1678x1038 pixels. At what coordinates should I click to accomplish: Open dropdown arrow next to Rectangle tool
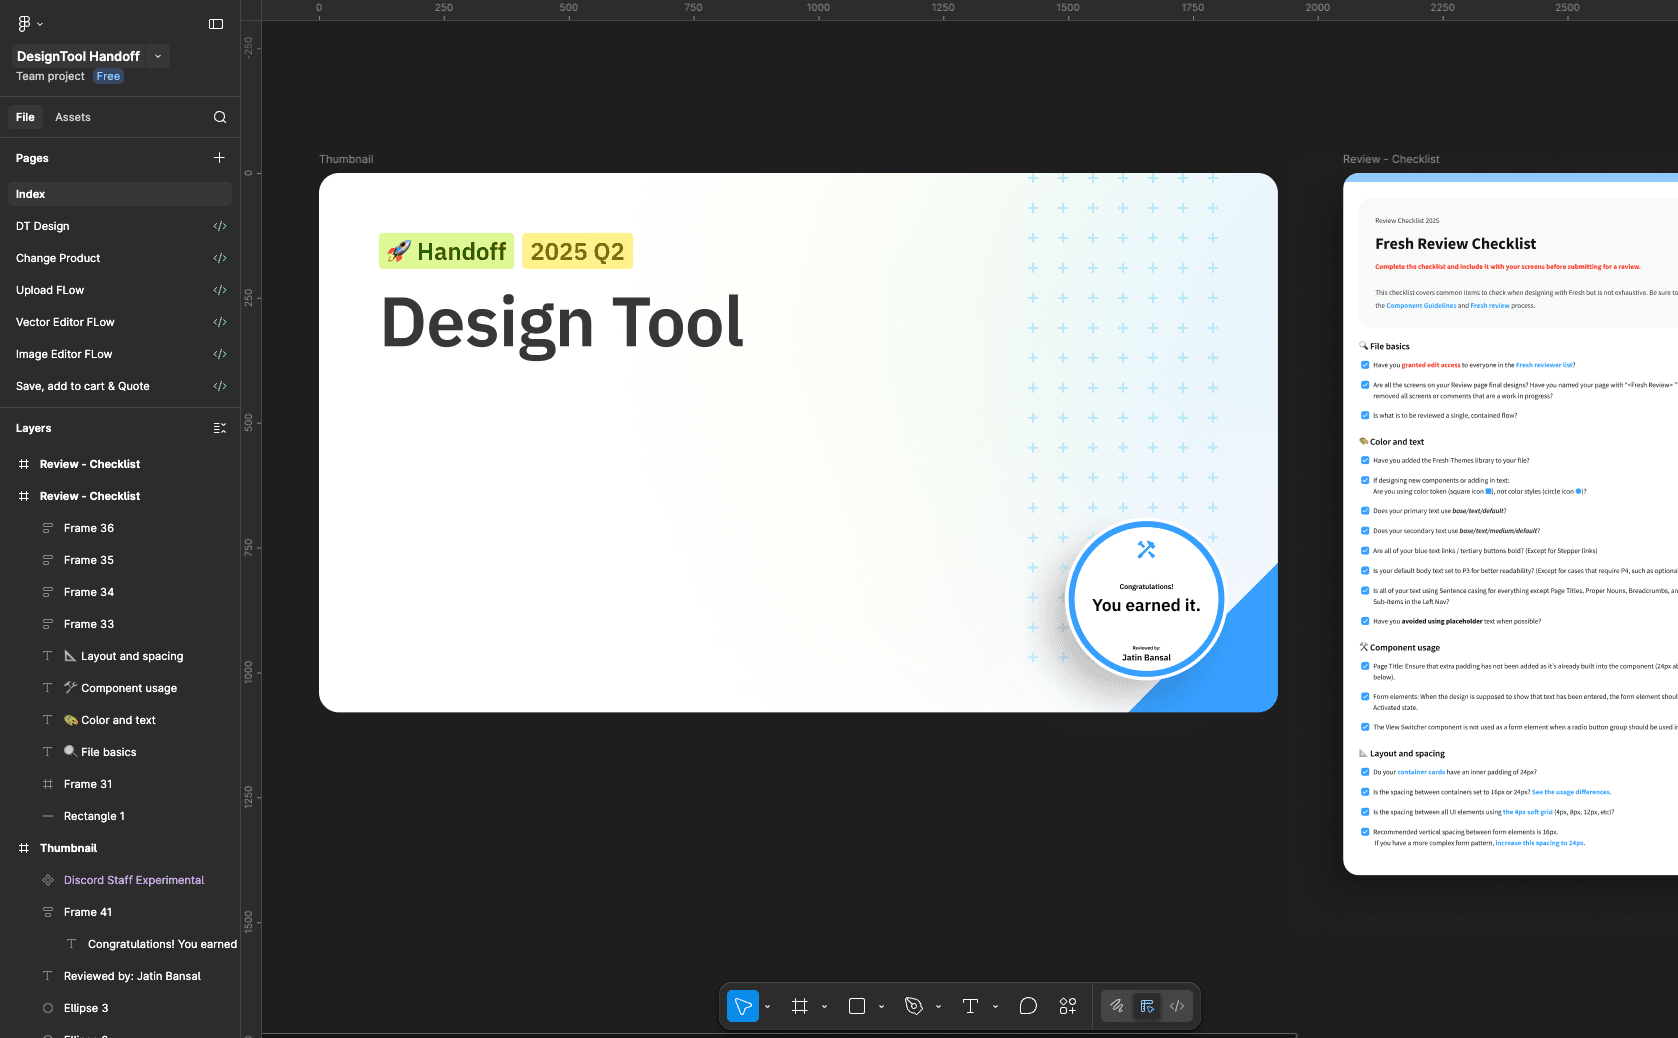click(882, 1007)
